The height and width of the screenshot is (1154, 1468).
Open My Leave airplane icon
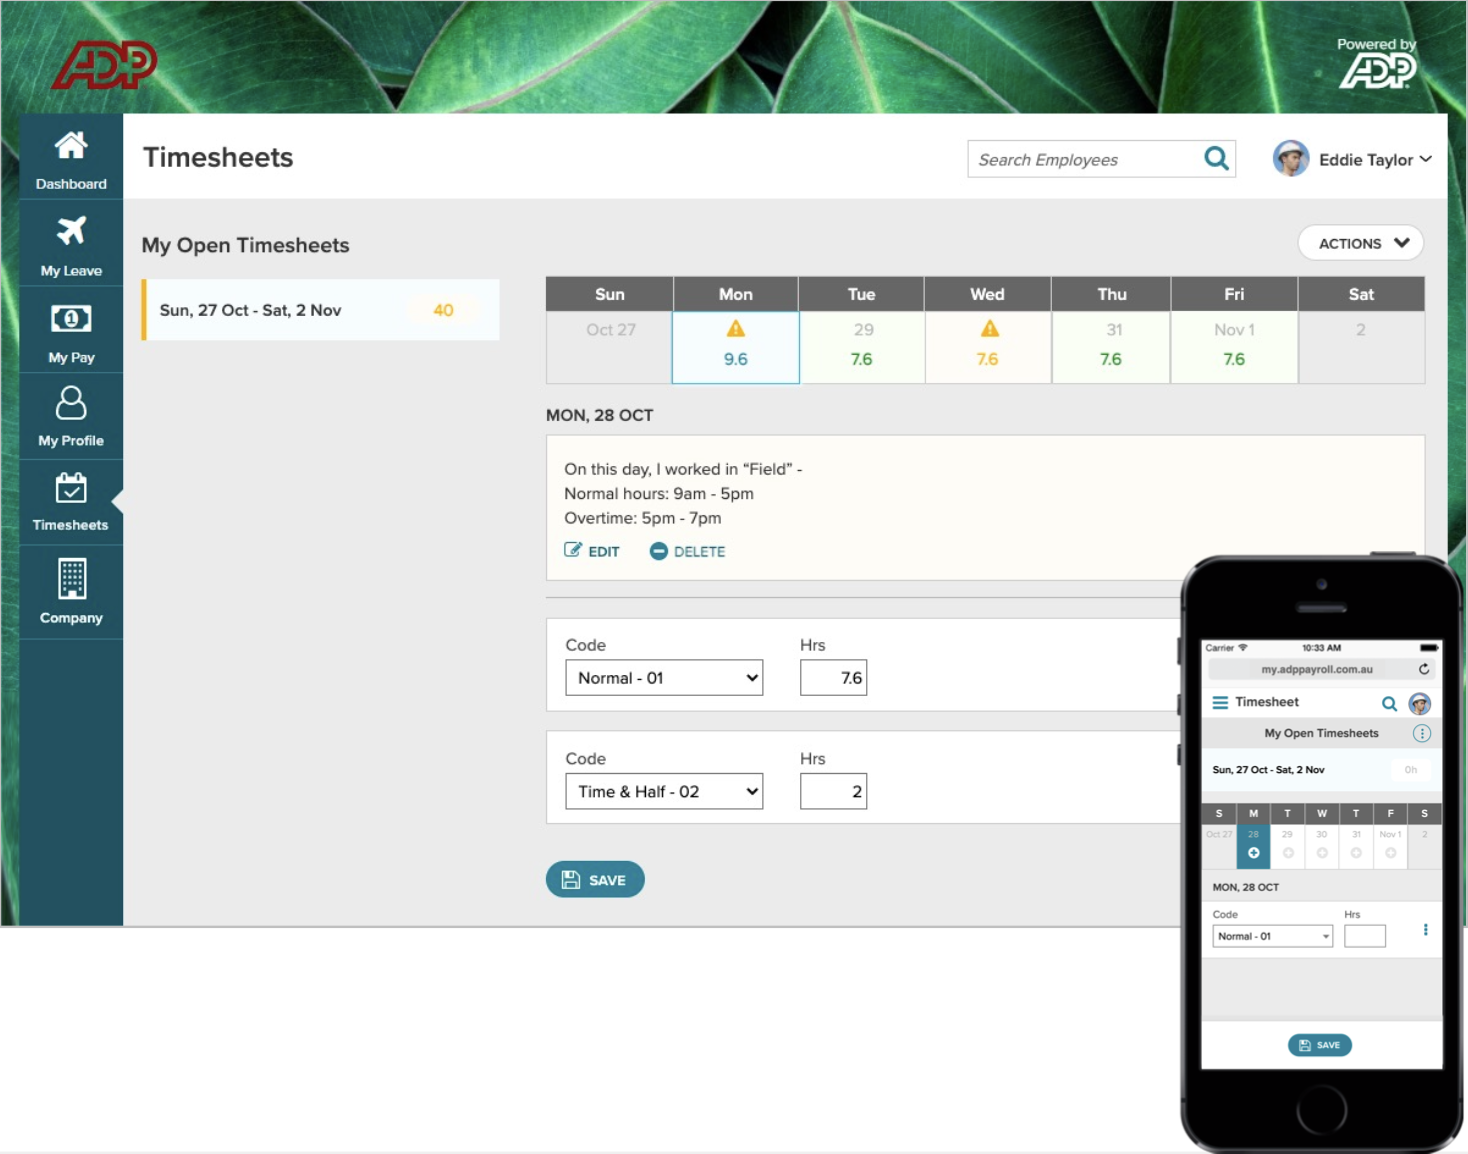[71, 230]
